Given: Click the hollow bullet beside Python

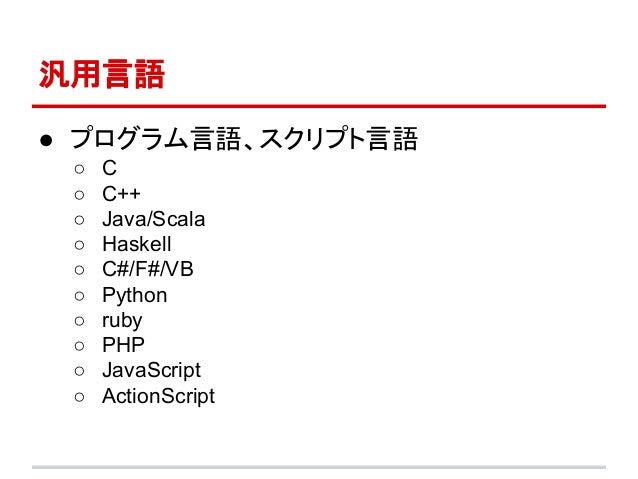Looking at the screenshot, I should (x=79, y=296).
